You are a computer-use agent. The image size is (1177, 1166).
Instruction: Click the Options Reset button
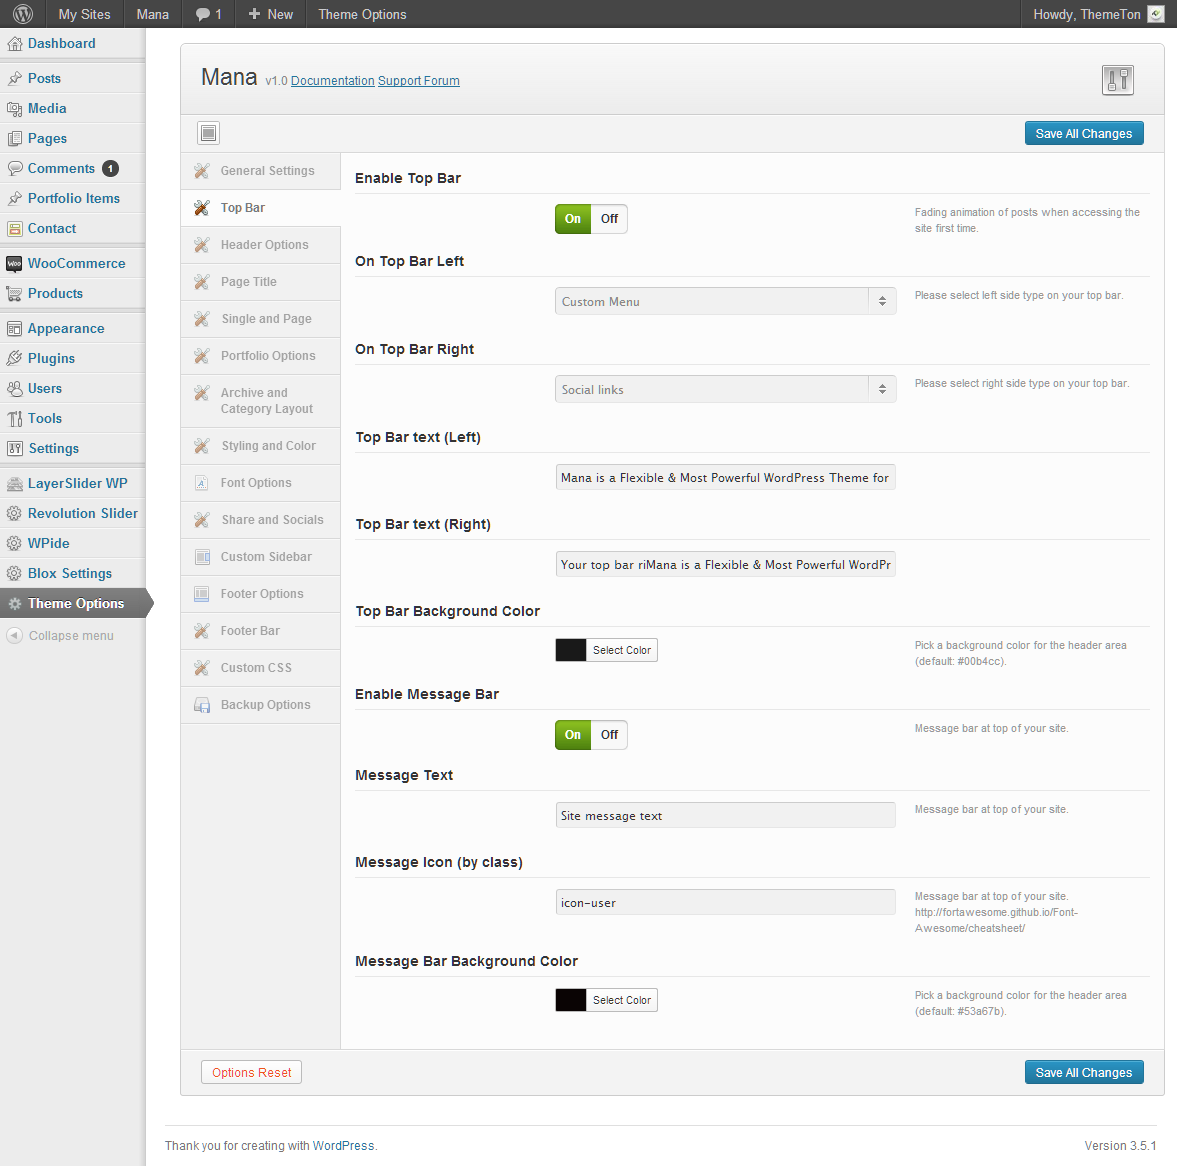pos(251,1073)
